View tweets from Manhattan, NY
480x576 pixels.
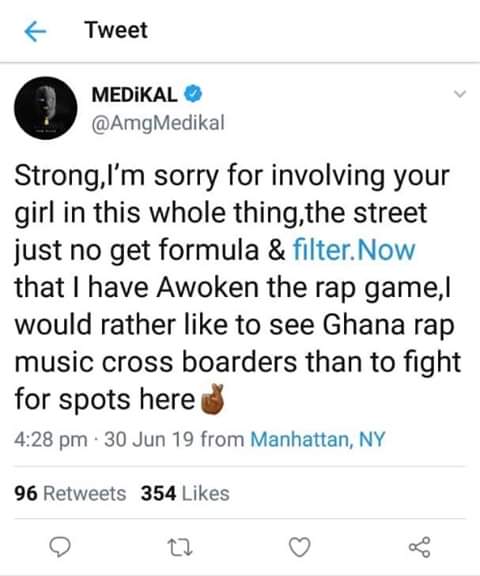tap(318, 439)
